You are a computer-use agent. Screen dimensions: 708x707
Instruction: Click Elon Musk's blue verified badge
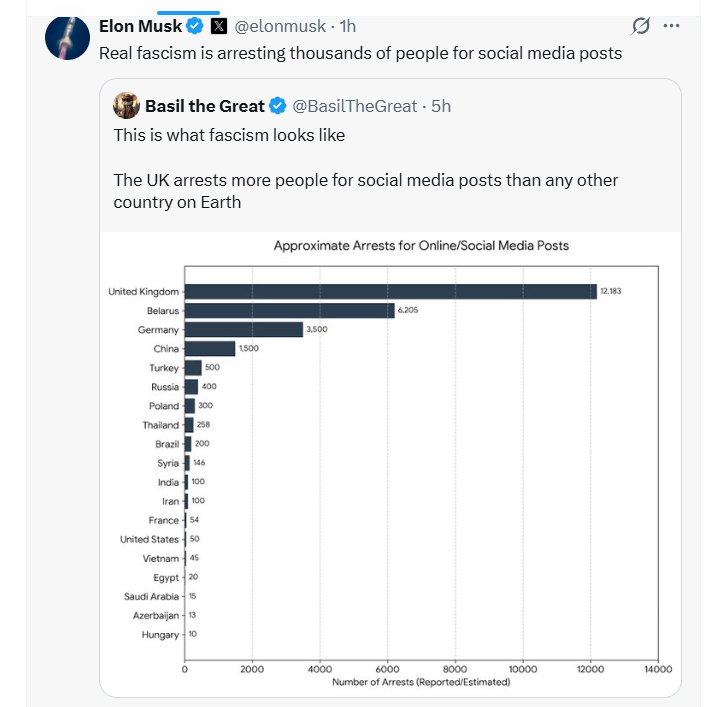click(x=195, y=26)
